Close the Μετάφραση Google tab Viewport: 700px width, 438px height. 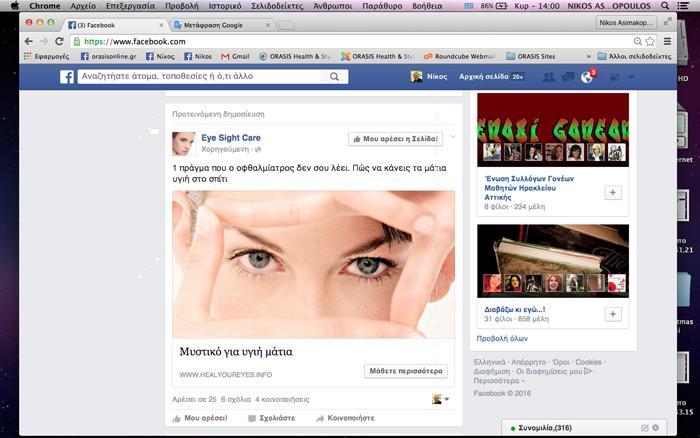click(x=268, y=25)
